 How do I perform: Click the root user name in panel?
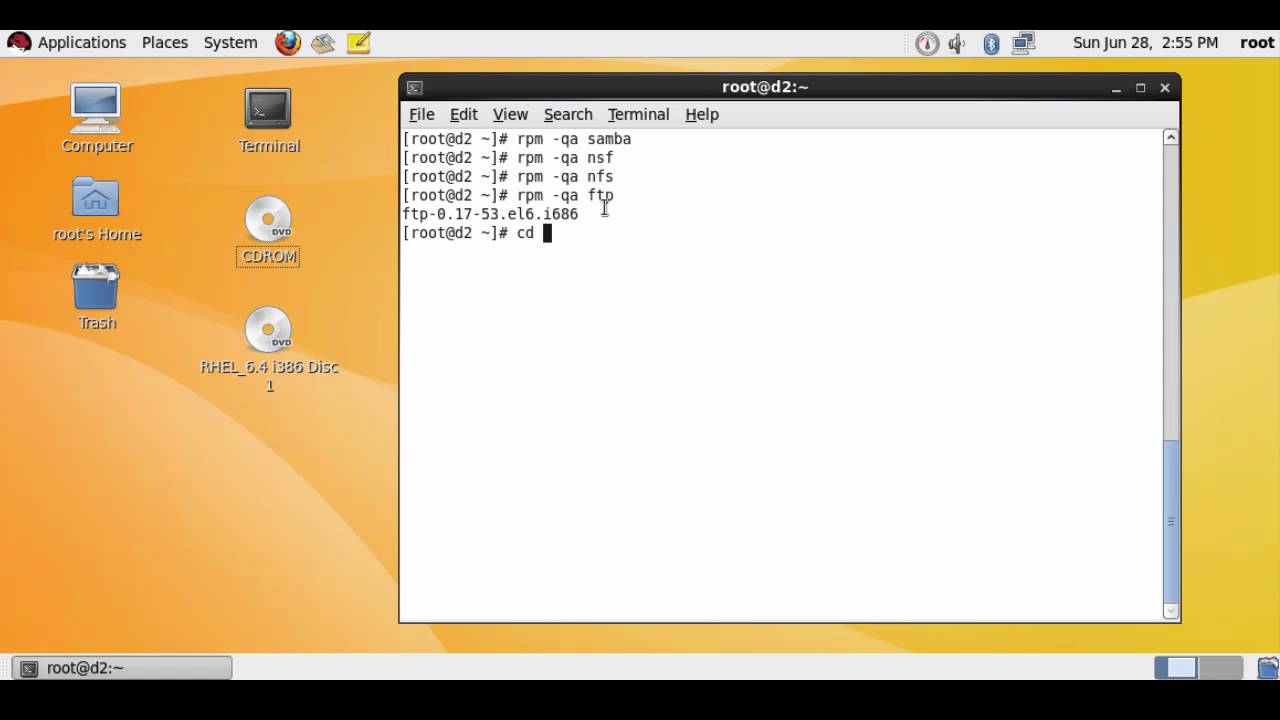1257,42
